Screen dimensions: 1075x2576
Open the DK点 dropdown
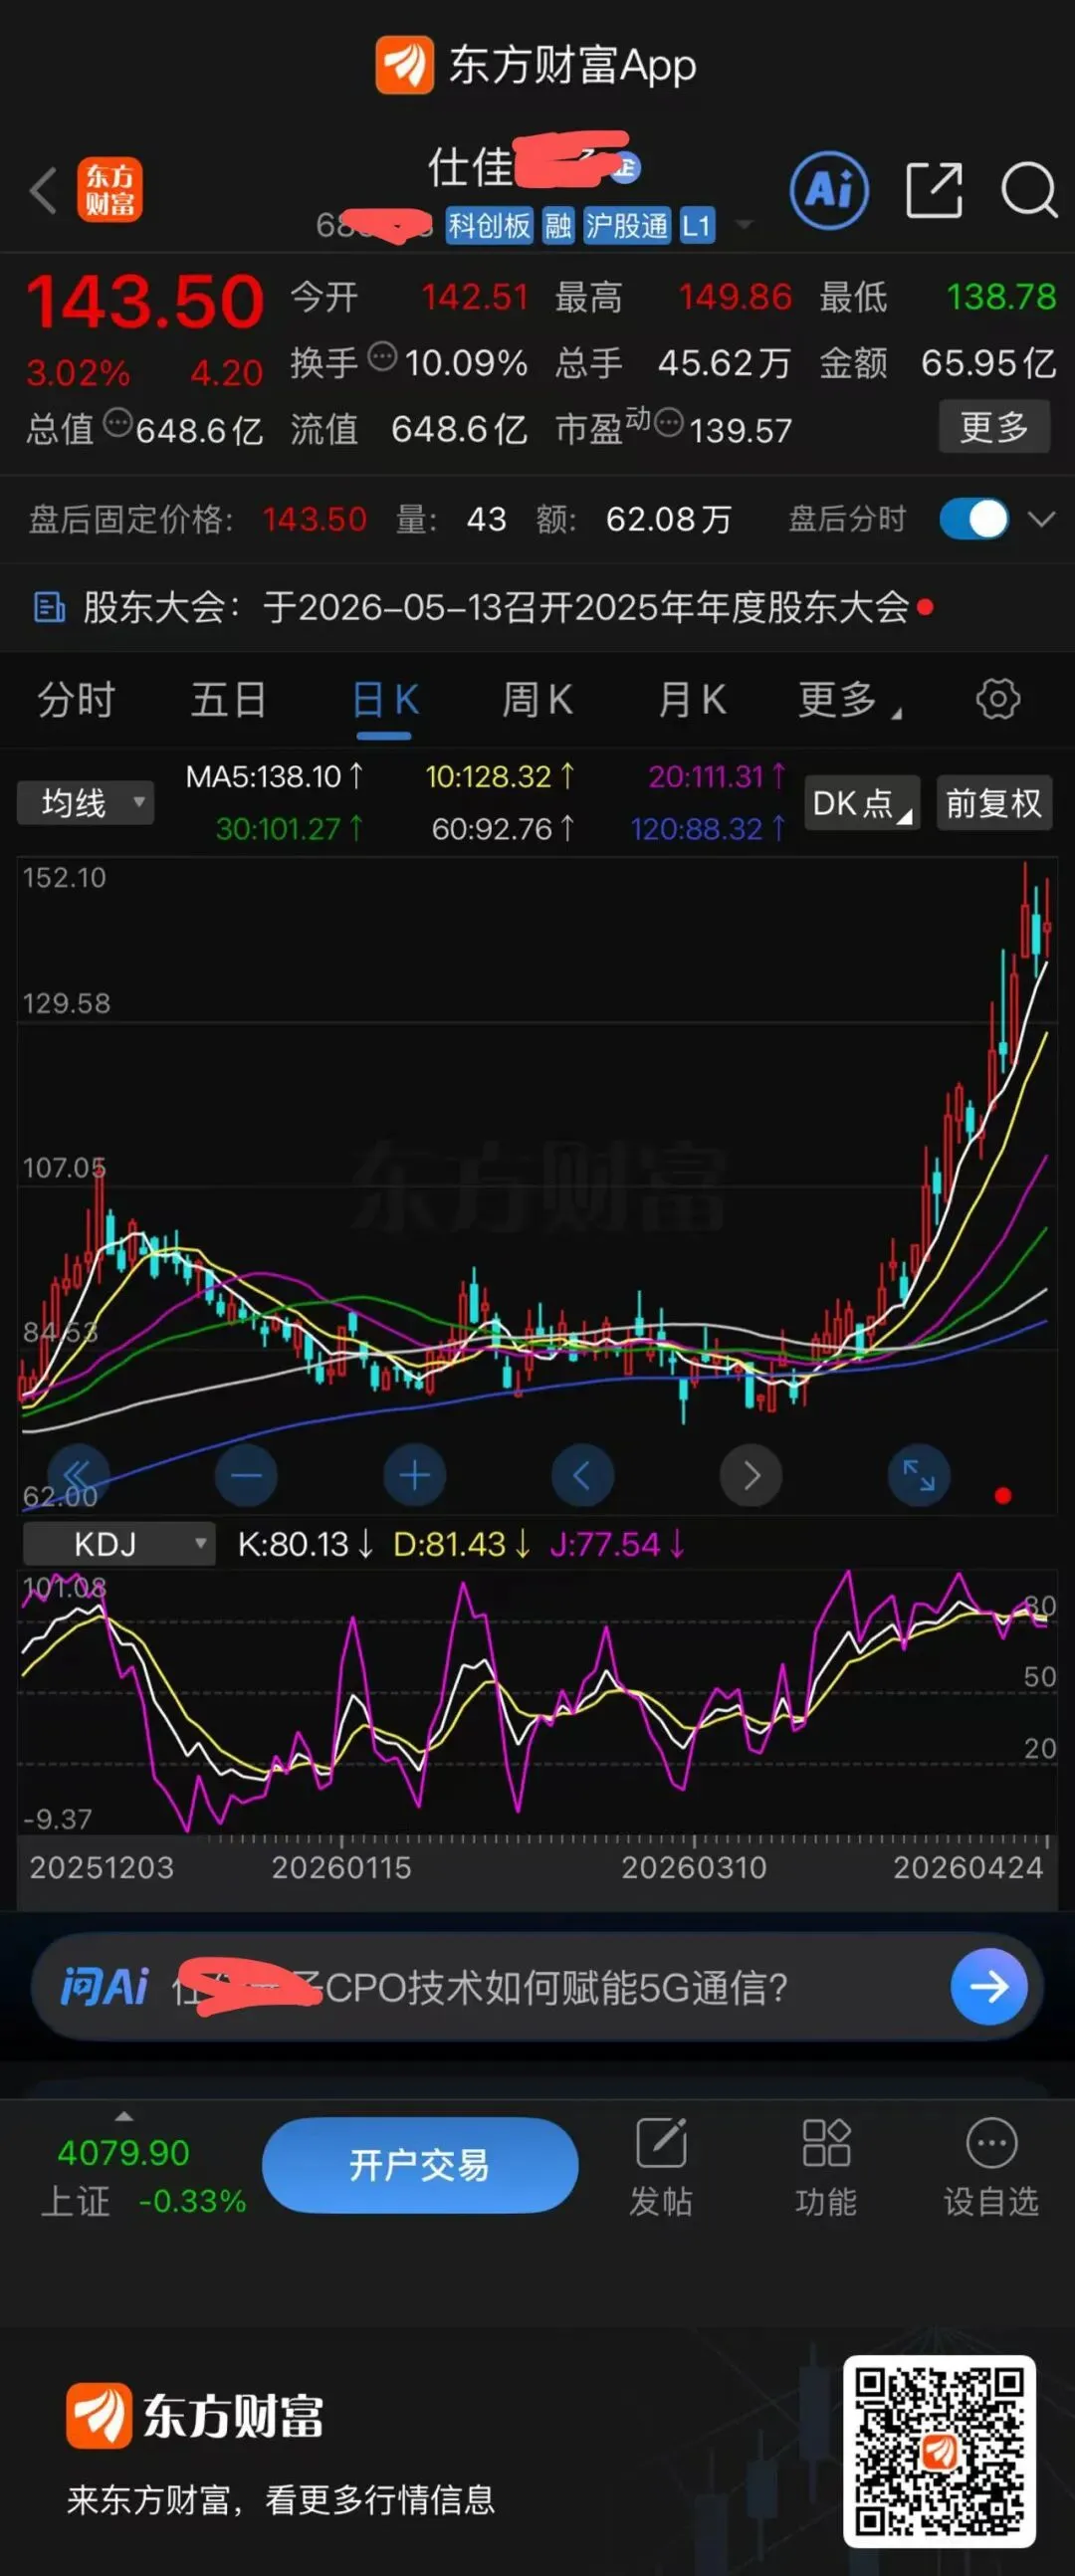click(862, 803)
